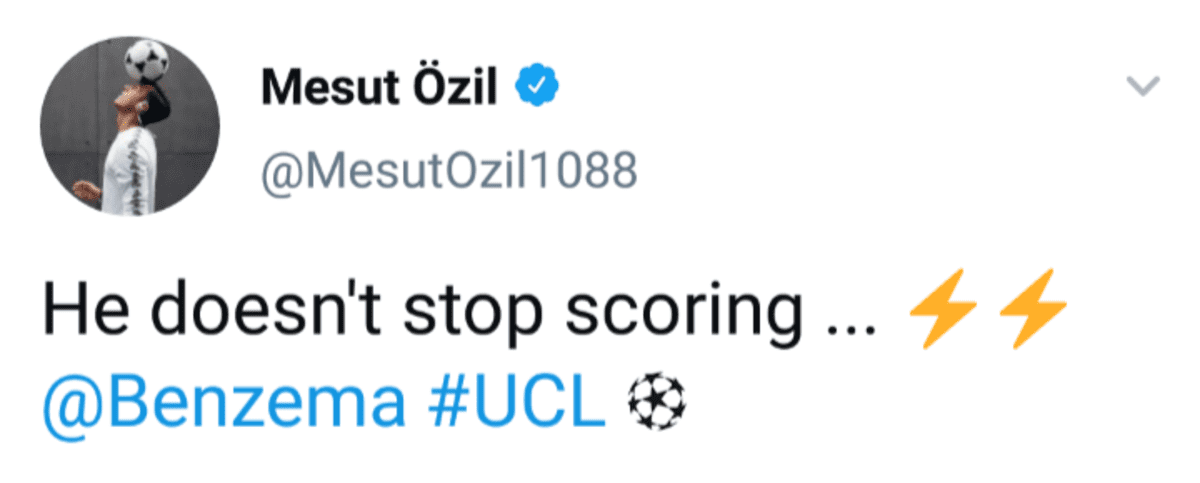Open the tweet options chevron menu
This screenshot has height=483, width=1200.
(x=1143, y=87)
